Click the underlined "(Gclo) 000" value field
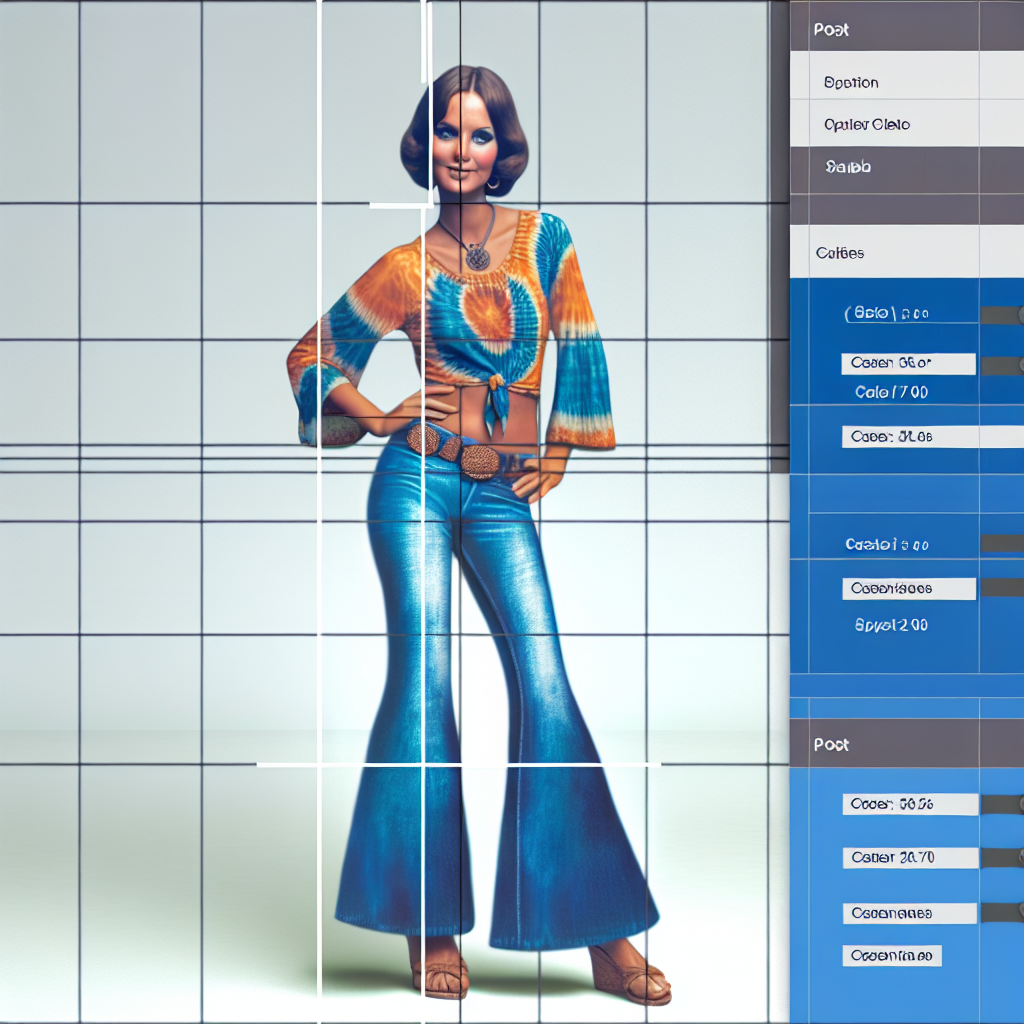Image resolution: width=1024 pixels, height=1024 pixels. 887,314
